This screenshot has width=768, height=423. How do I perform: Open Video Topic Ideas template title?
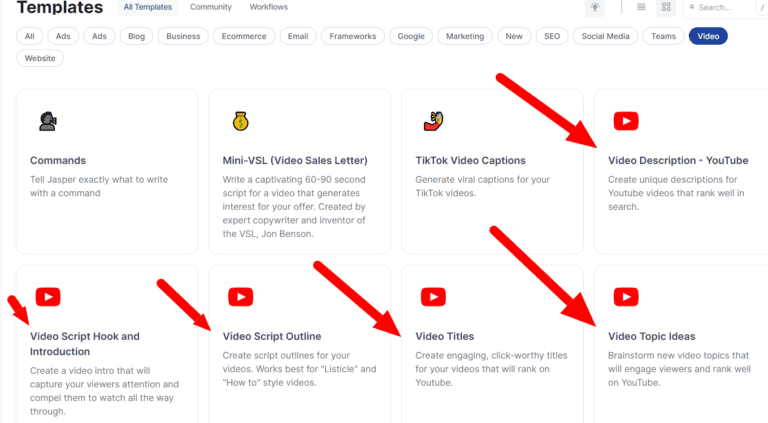pos(651,336)
